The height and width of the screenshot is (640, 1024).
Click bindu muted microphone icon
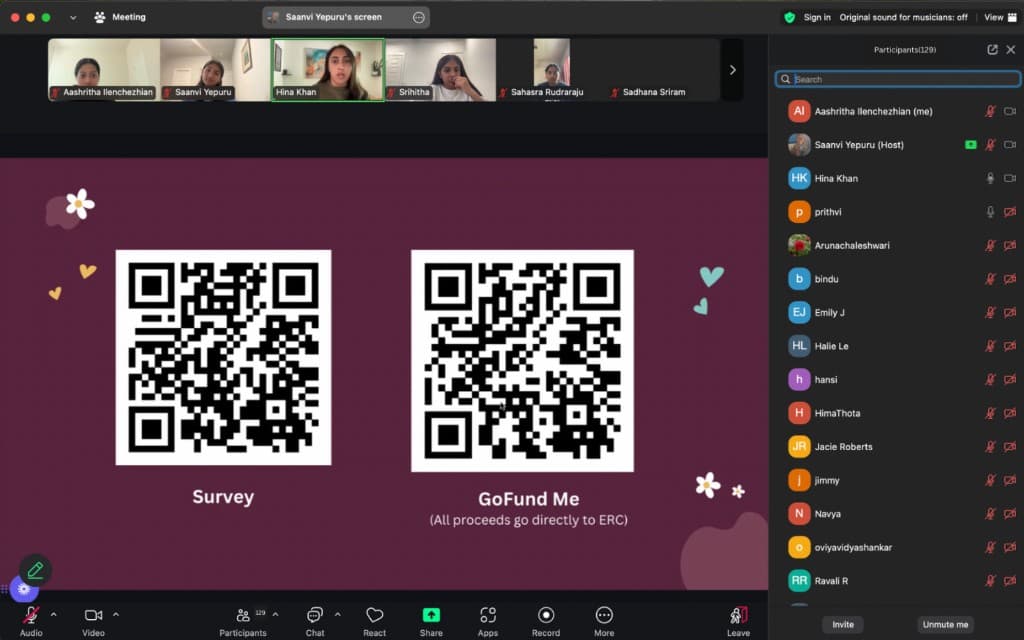(x=990, y=279)
